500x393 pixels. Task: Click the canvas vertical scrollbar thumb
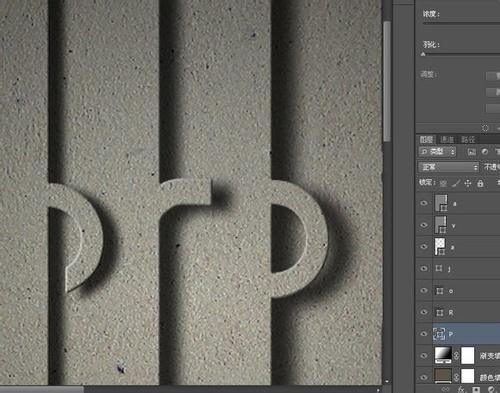pyautogui.click(x=387, y=81)
